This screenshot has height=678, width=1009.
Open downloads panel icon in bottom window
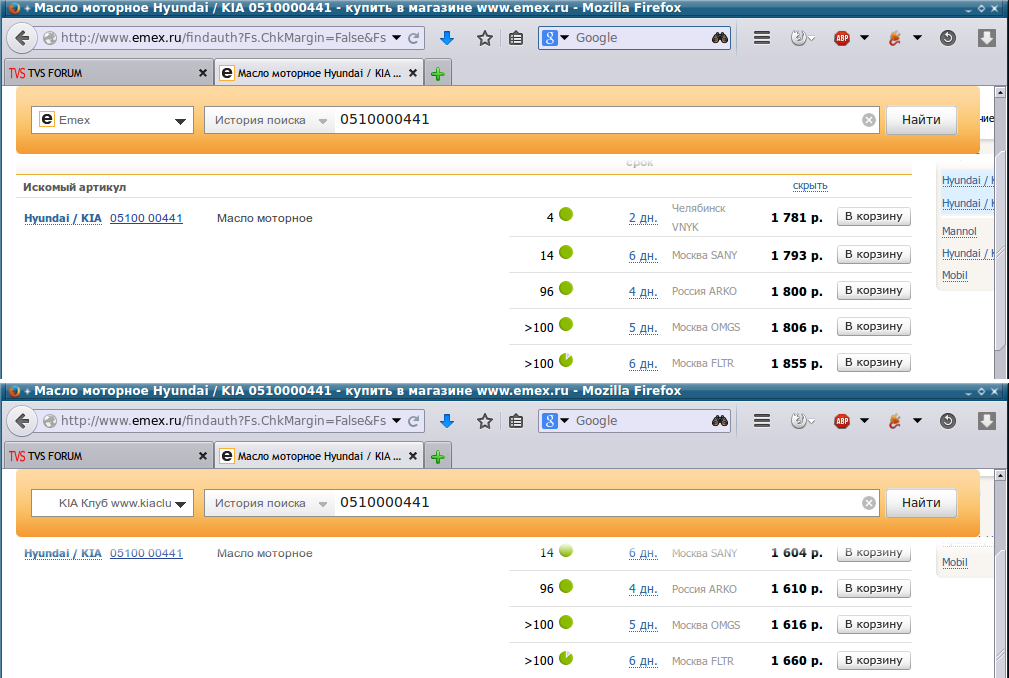point(986,421)
